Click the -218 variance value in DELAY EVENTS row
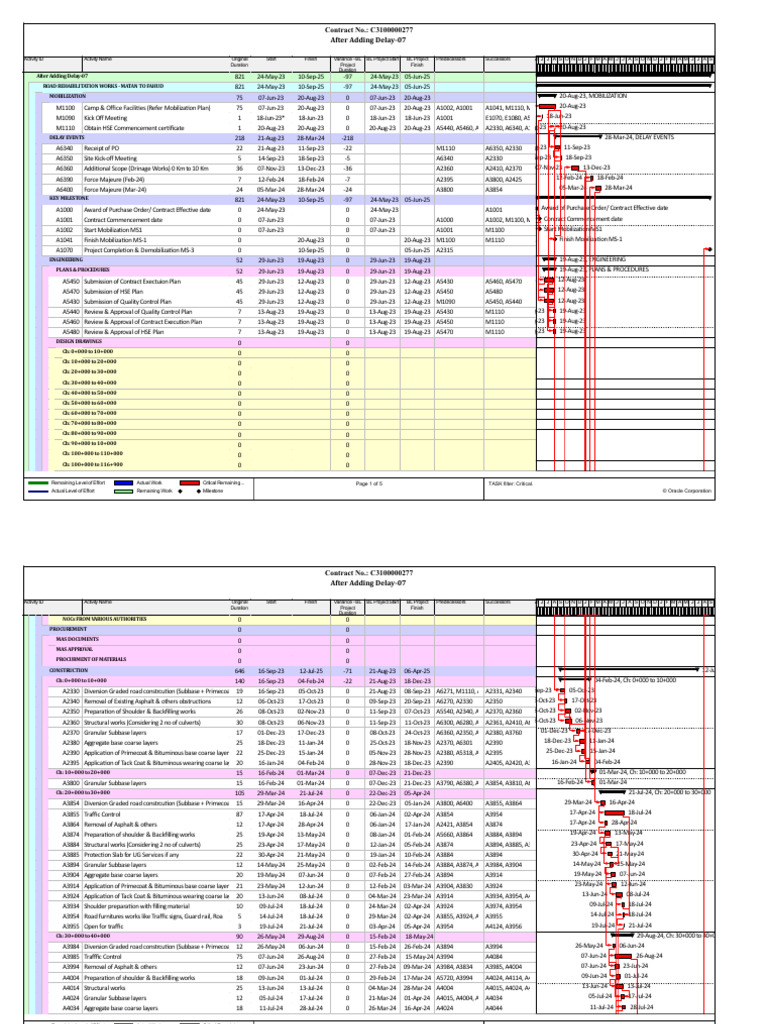 click(347, 138)
